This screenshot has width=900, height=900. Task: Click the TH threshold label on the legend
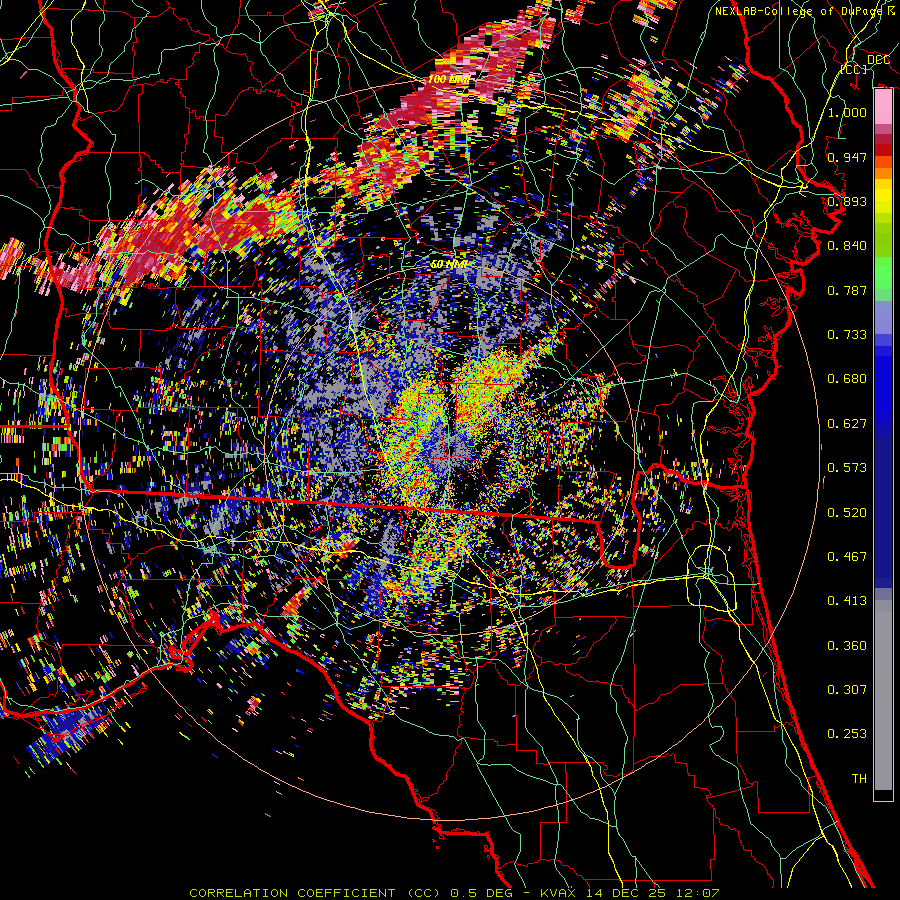[x=859, y=779]
